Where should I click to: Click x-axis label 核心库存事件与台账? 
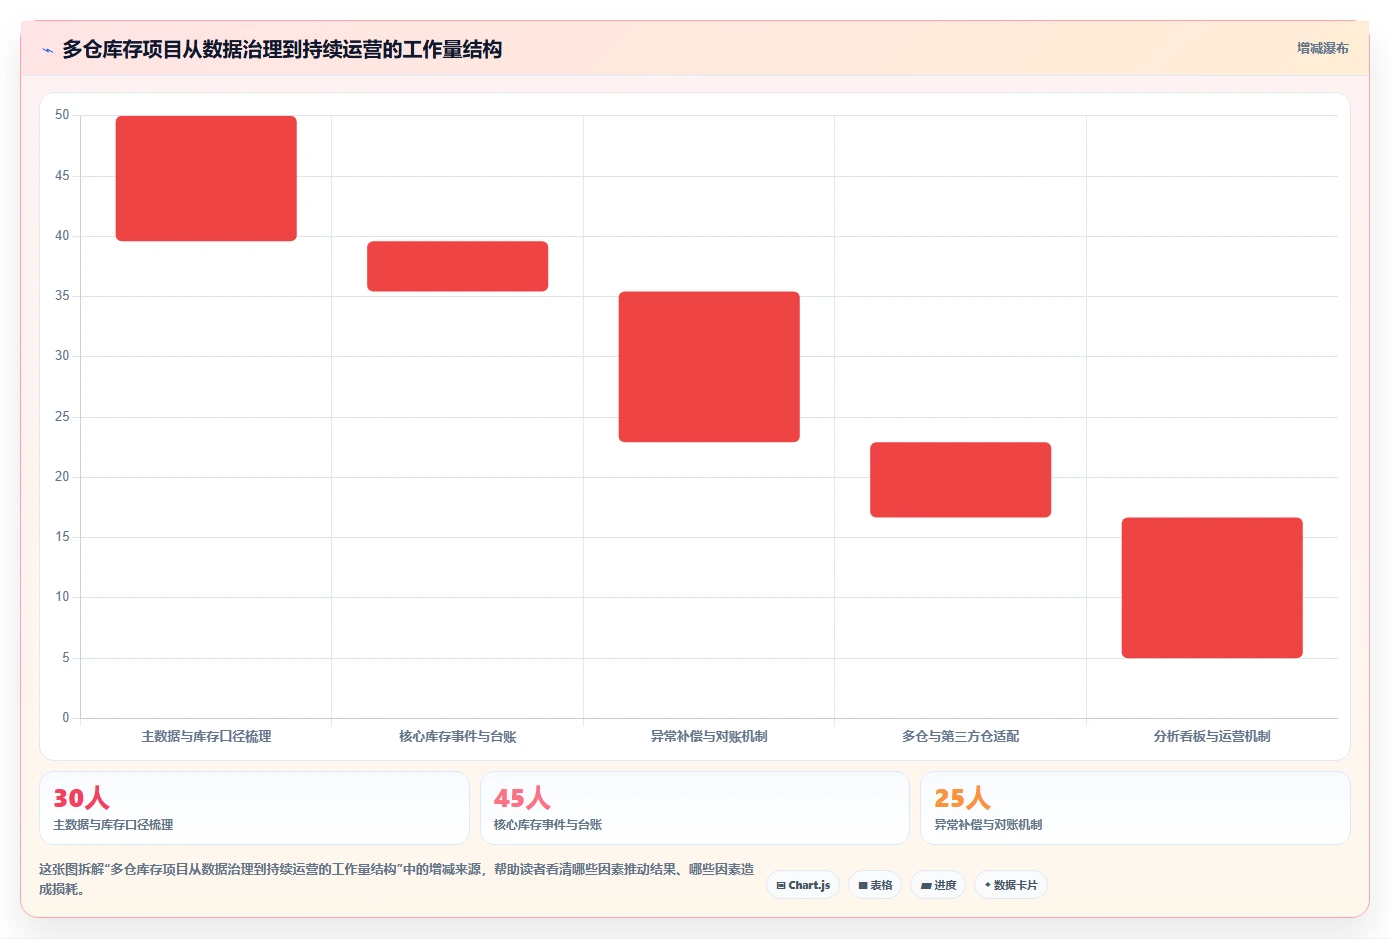pos(457,736)
